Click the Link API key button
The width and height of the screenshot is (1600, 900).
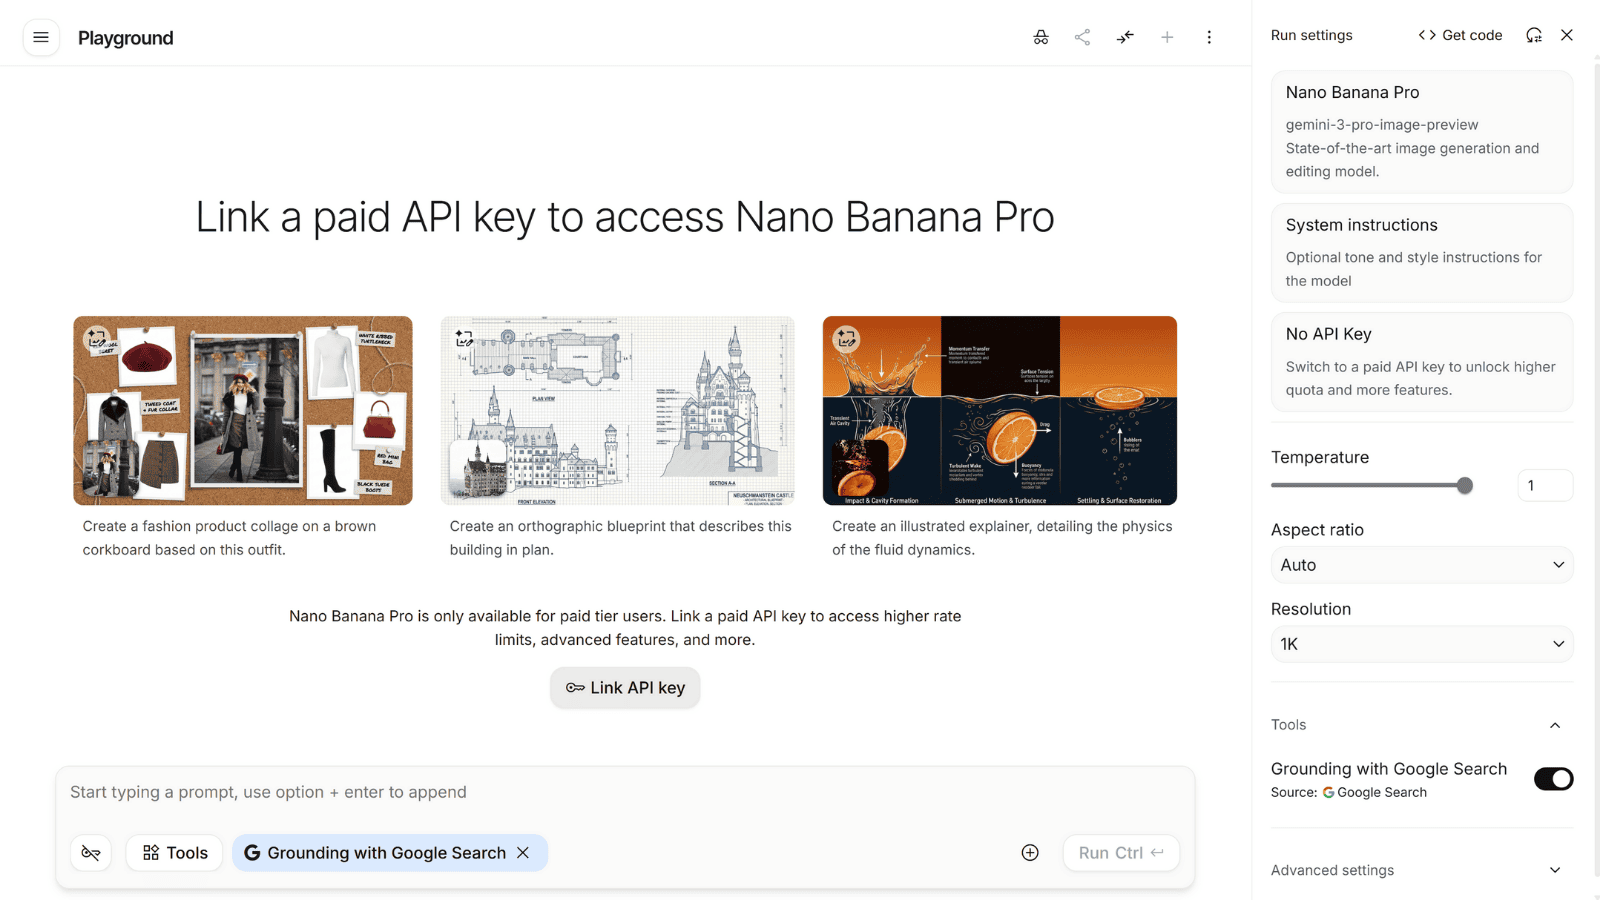click(625, 688)
